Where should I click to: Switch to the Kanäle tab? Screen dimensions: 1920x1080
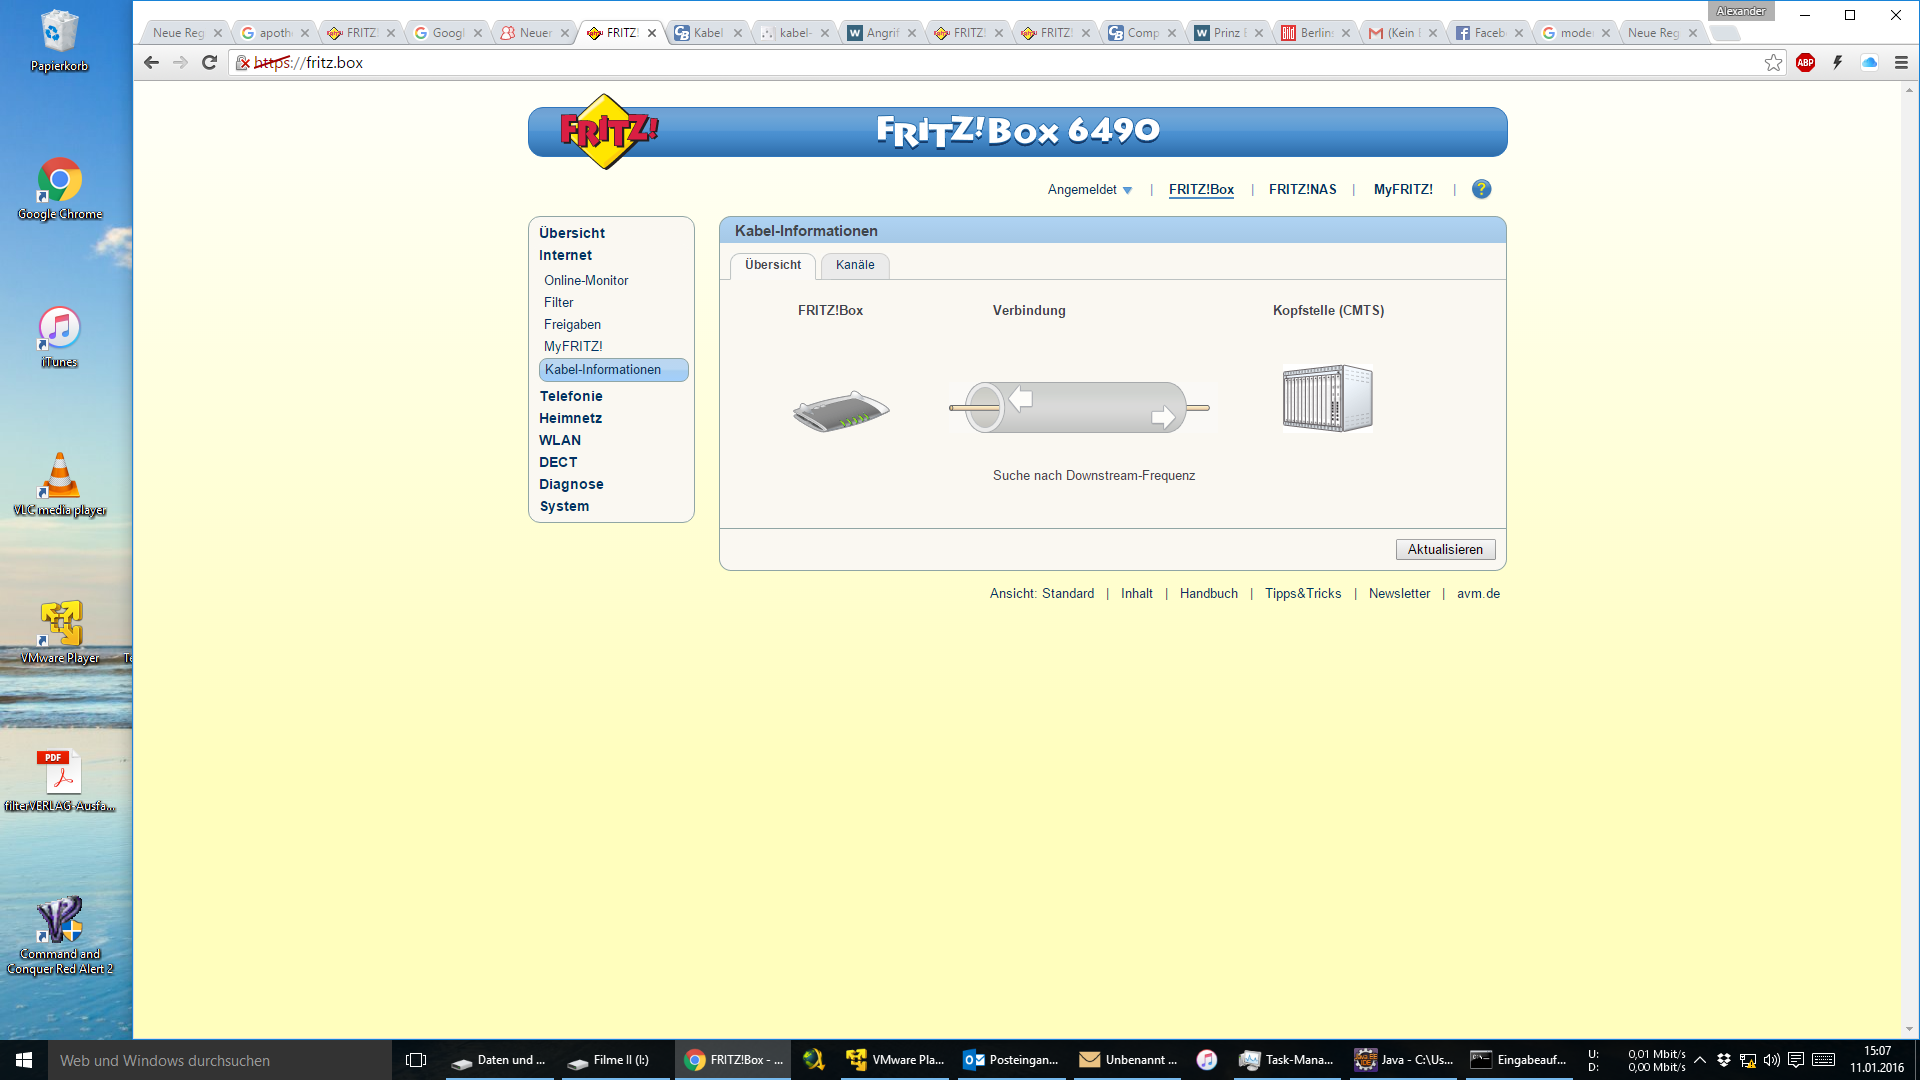pos(855,265)
